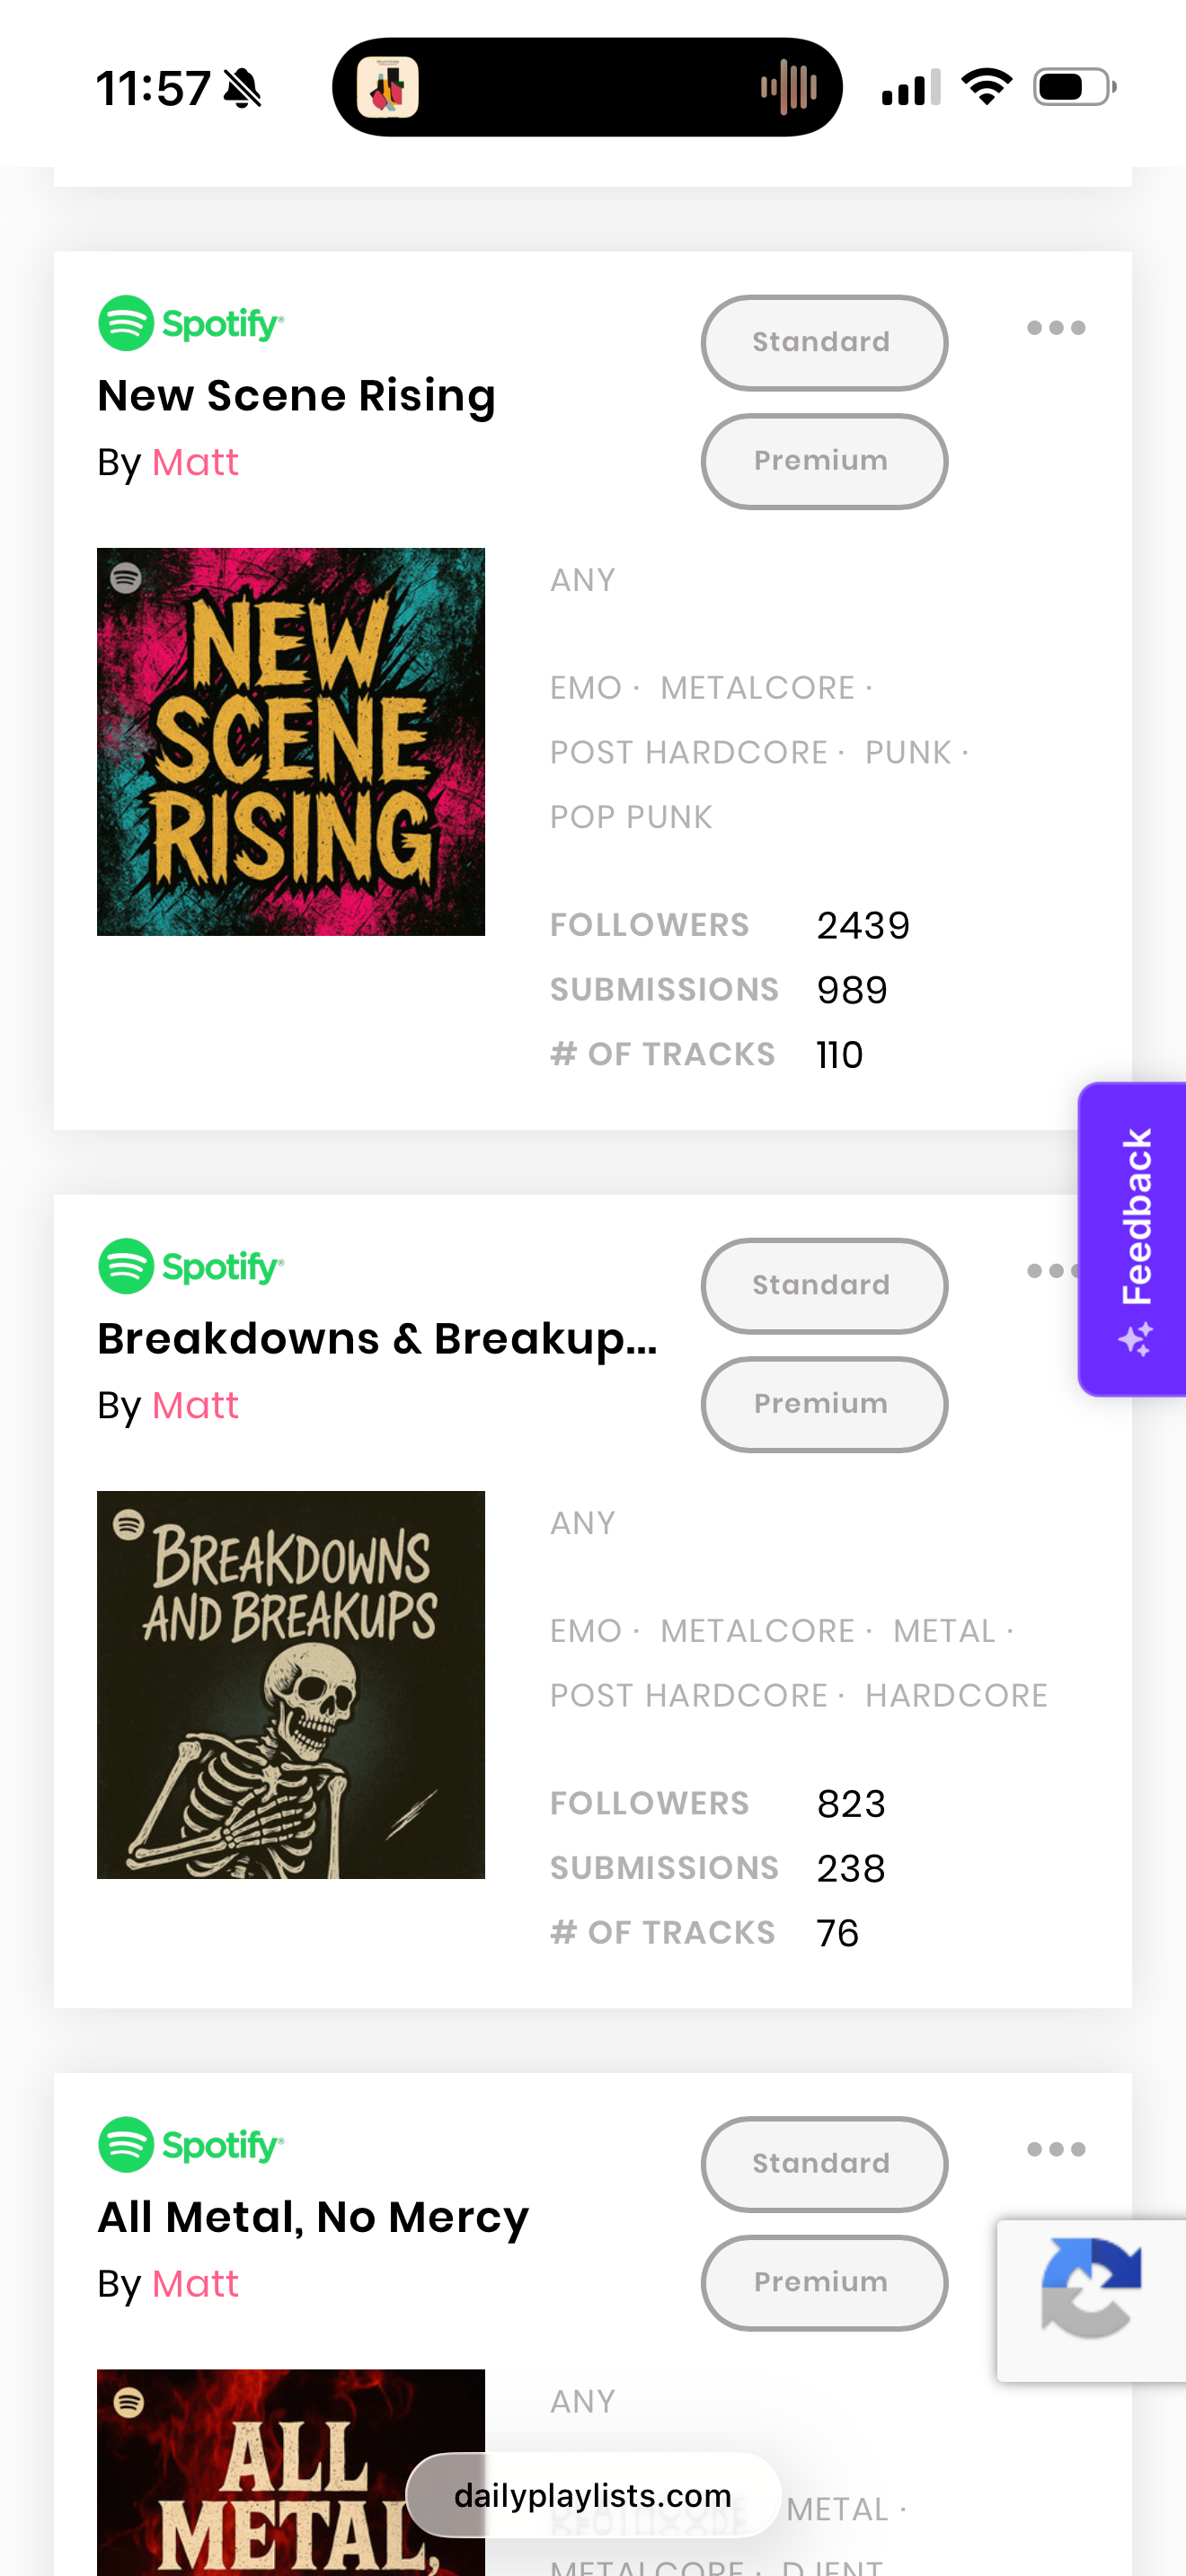Tap the now-playing app icon in Dynamic Island
1186x2576 pixels.
coord(388,87)
